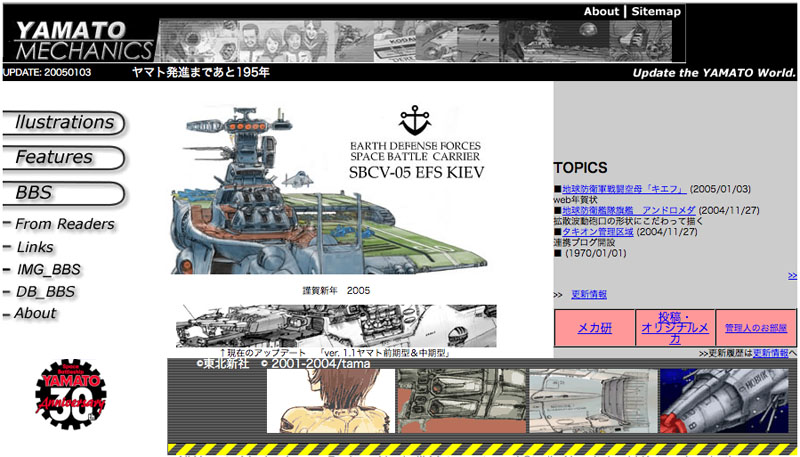This screenshot has height=457, width=800.
Task: Open DB_BBS from the sidebar
Action: [45, 291]
